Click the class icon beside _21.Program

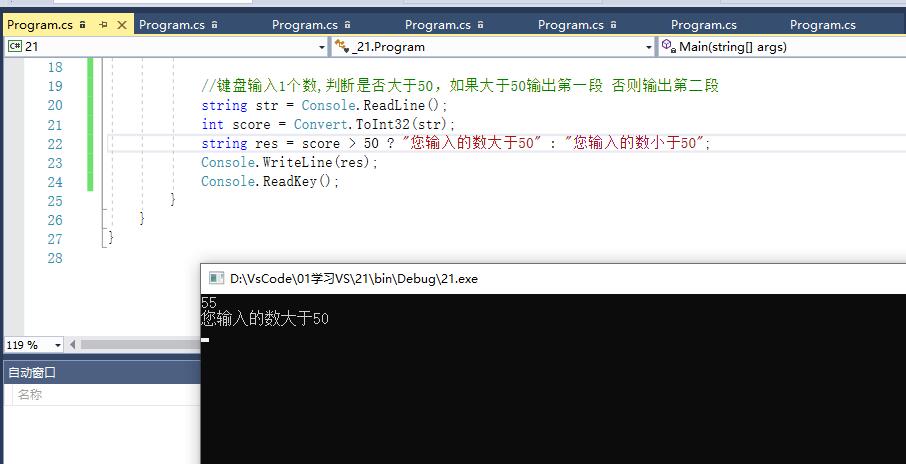[341, 46]
